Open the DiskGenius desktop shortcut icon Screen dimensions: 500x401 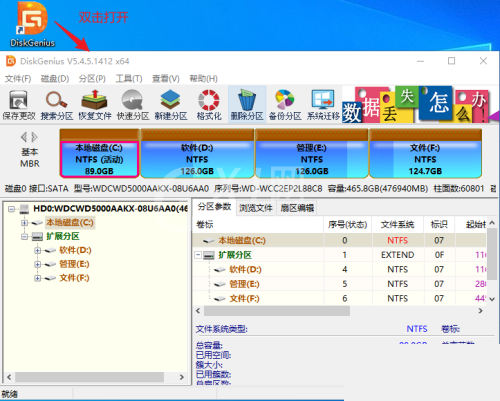click(32, 24)
